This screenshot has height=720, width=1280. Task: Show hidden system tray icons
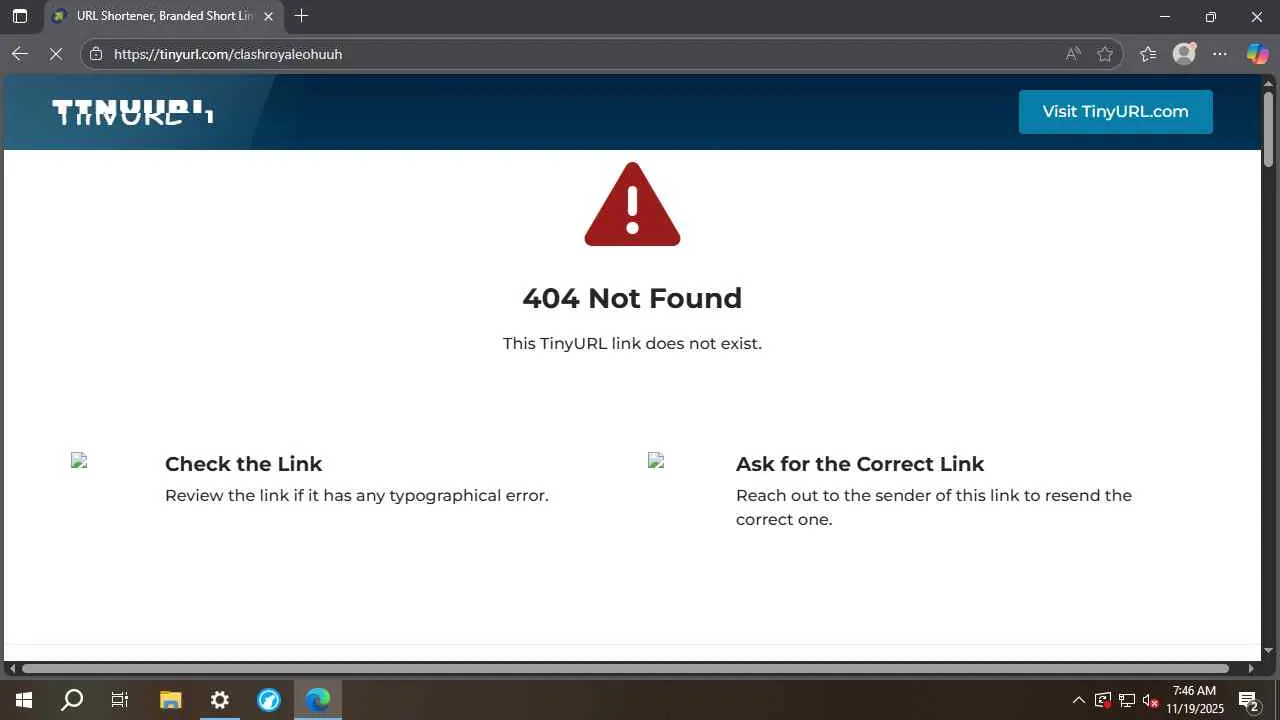(1078, 700)
